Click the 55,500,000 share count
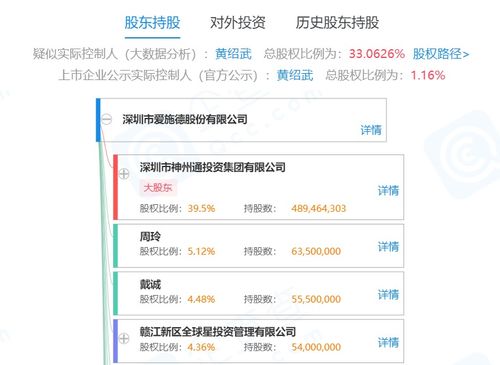Viewport: 500px width, 365px height. [316, 299]
